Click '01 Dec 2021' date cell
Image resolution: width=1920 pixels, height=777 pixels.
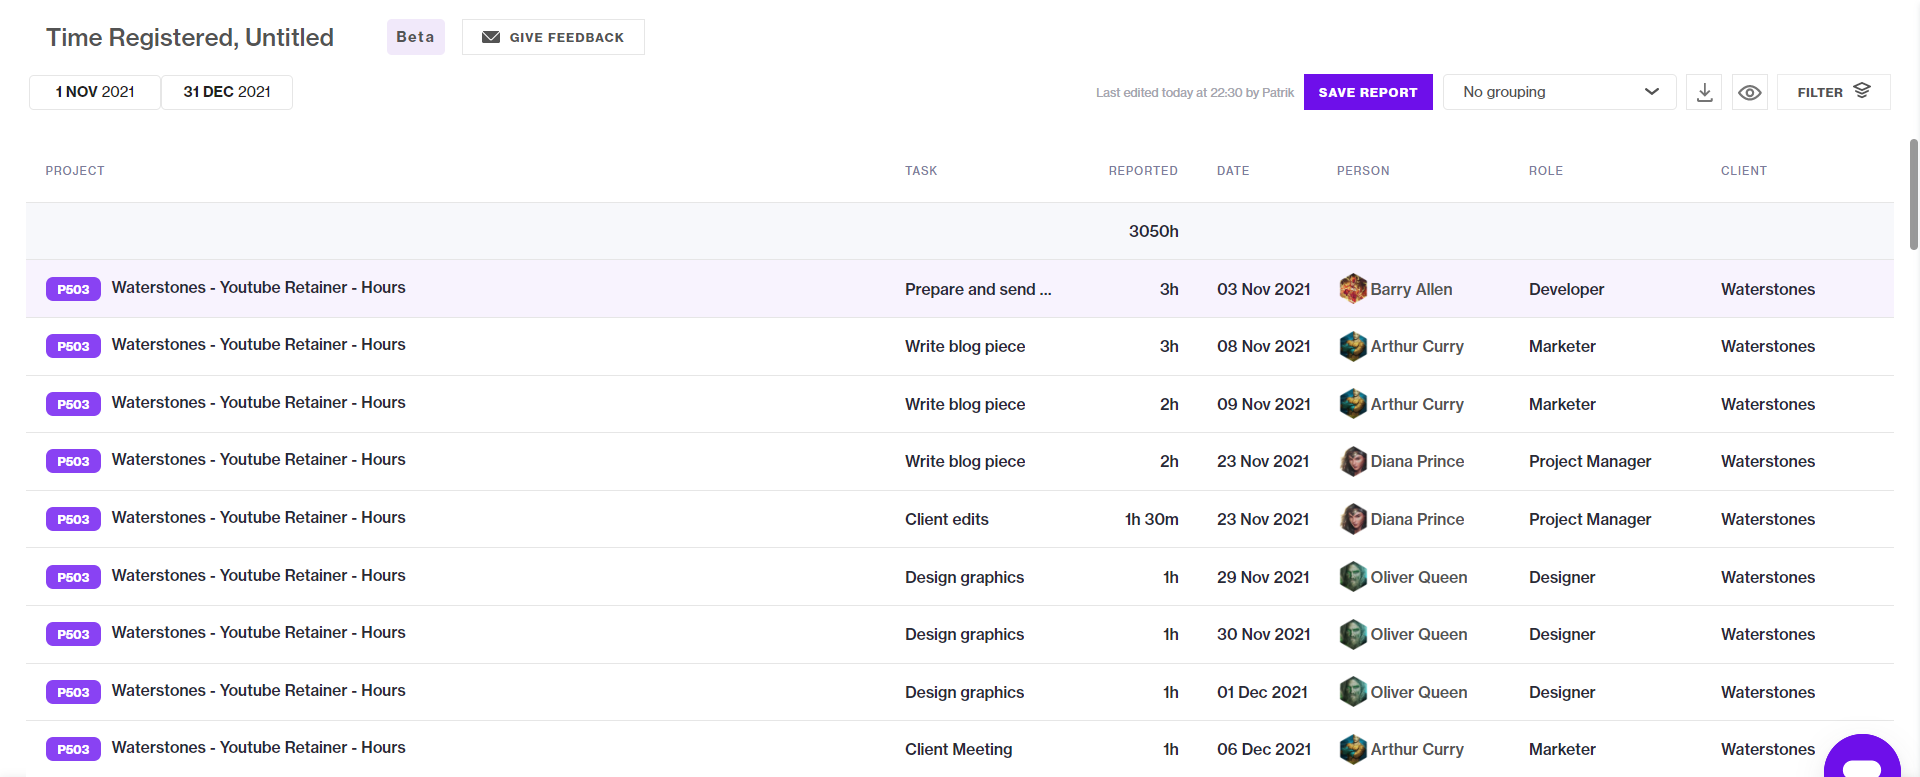(x=1262, y=692)
